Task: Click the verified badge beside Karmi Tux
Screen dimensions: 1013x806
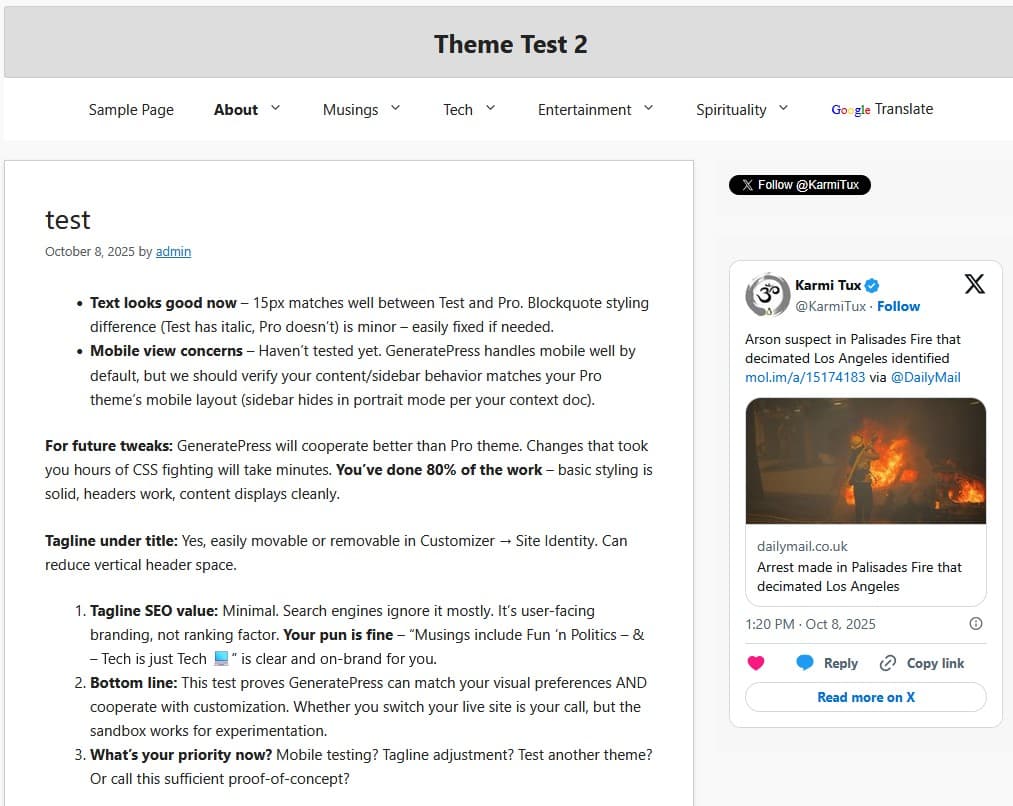Action: tap(873, 286)
